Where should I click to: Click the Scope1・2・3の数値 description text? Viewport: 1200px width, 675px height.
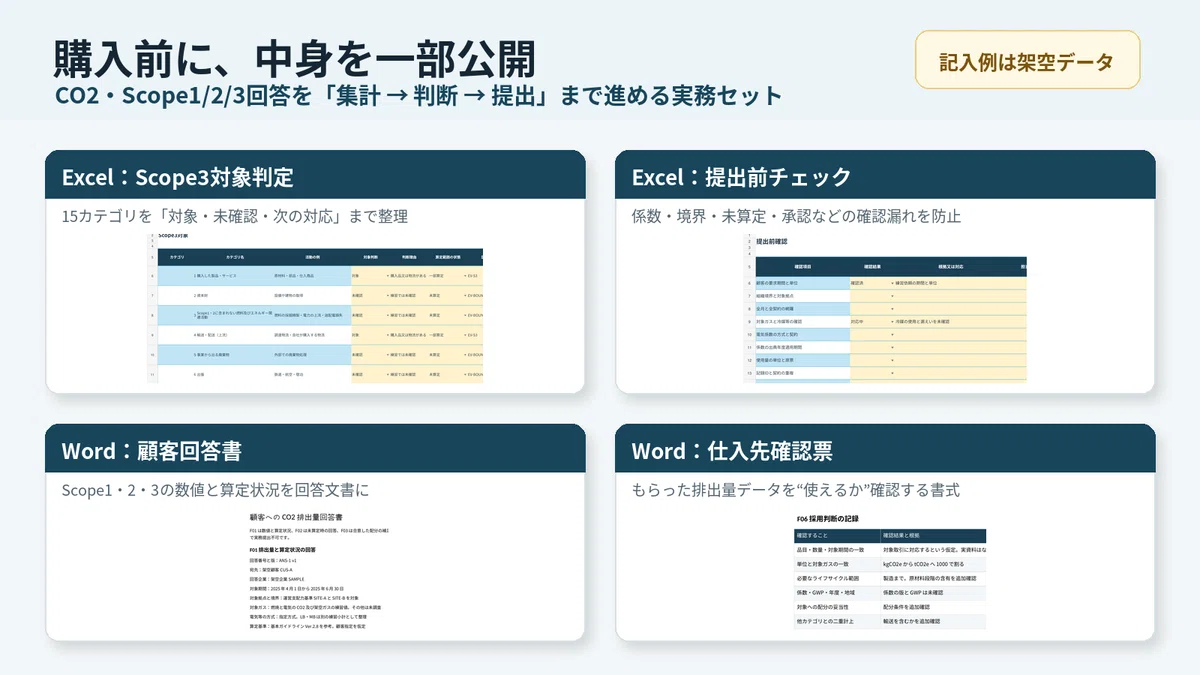pyautogui.click(x=215, y=490)
